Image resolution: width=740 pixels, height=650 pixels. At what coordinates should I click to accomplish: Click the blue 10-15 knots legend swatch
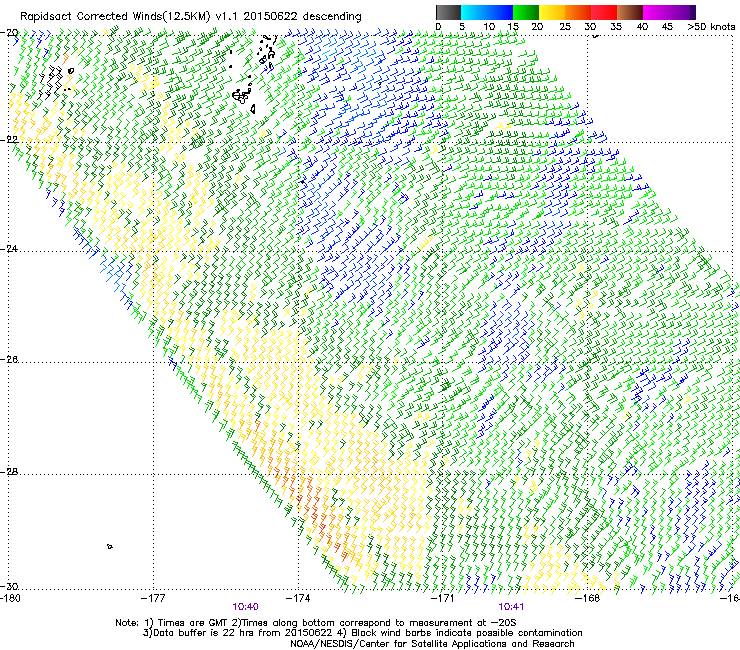[x=500, y=12]
